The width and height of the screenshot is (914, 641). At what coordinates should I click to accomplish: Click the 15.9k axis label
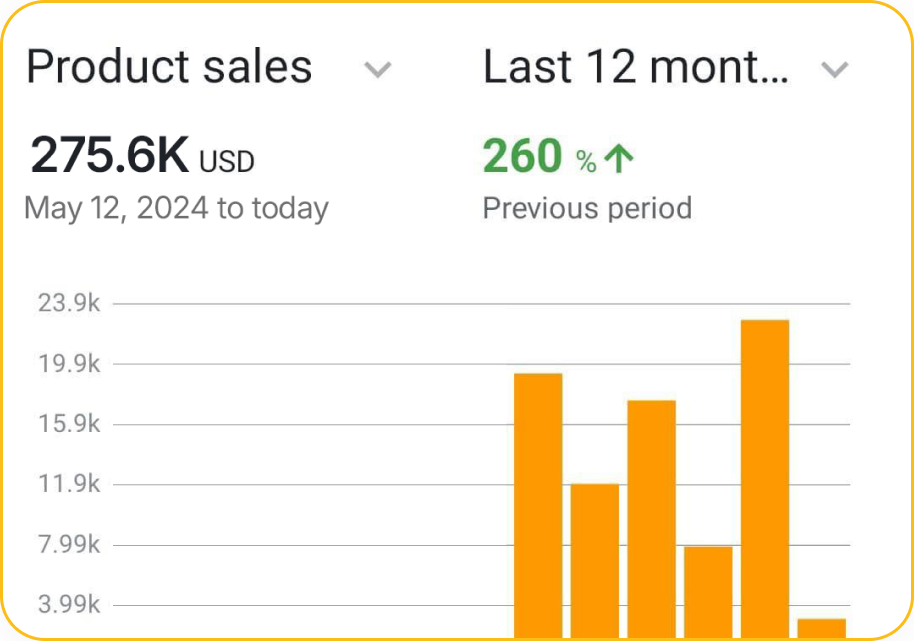(x=69, y=424)
